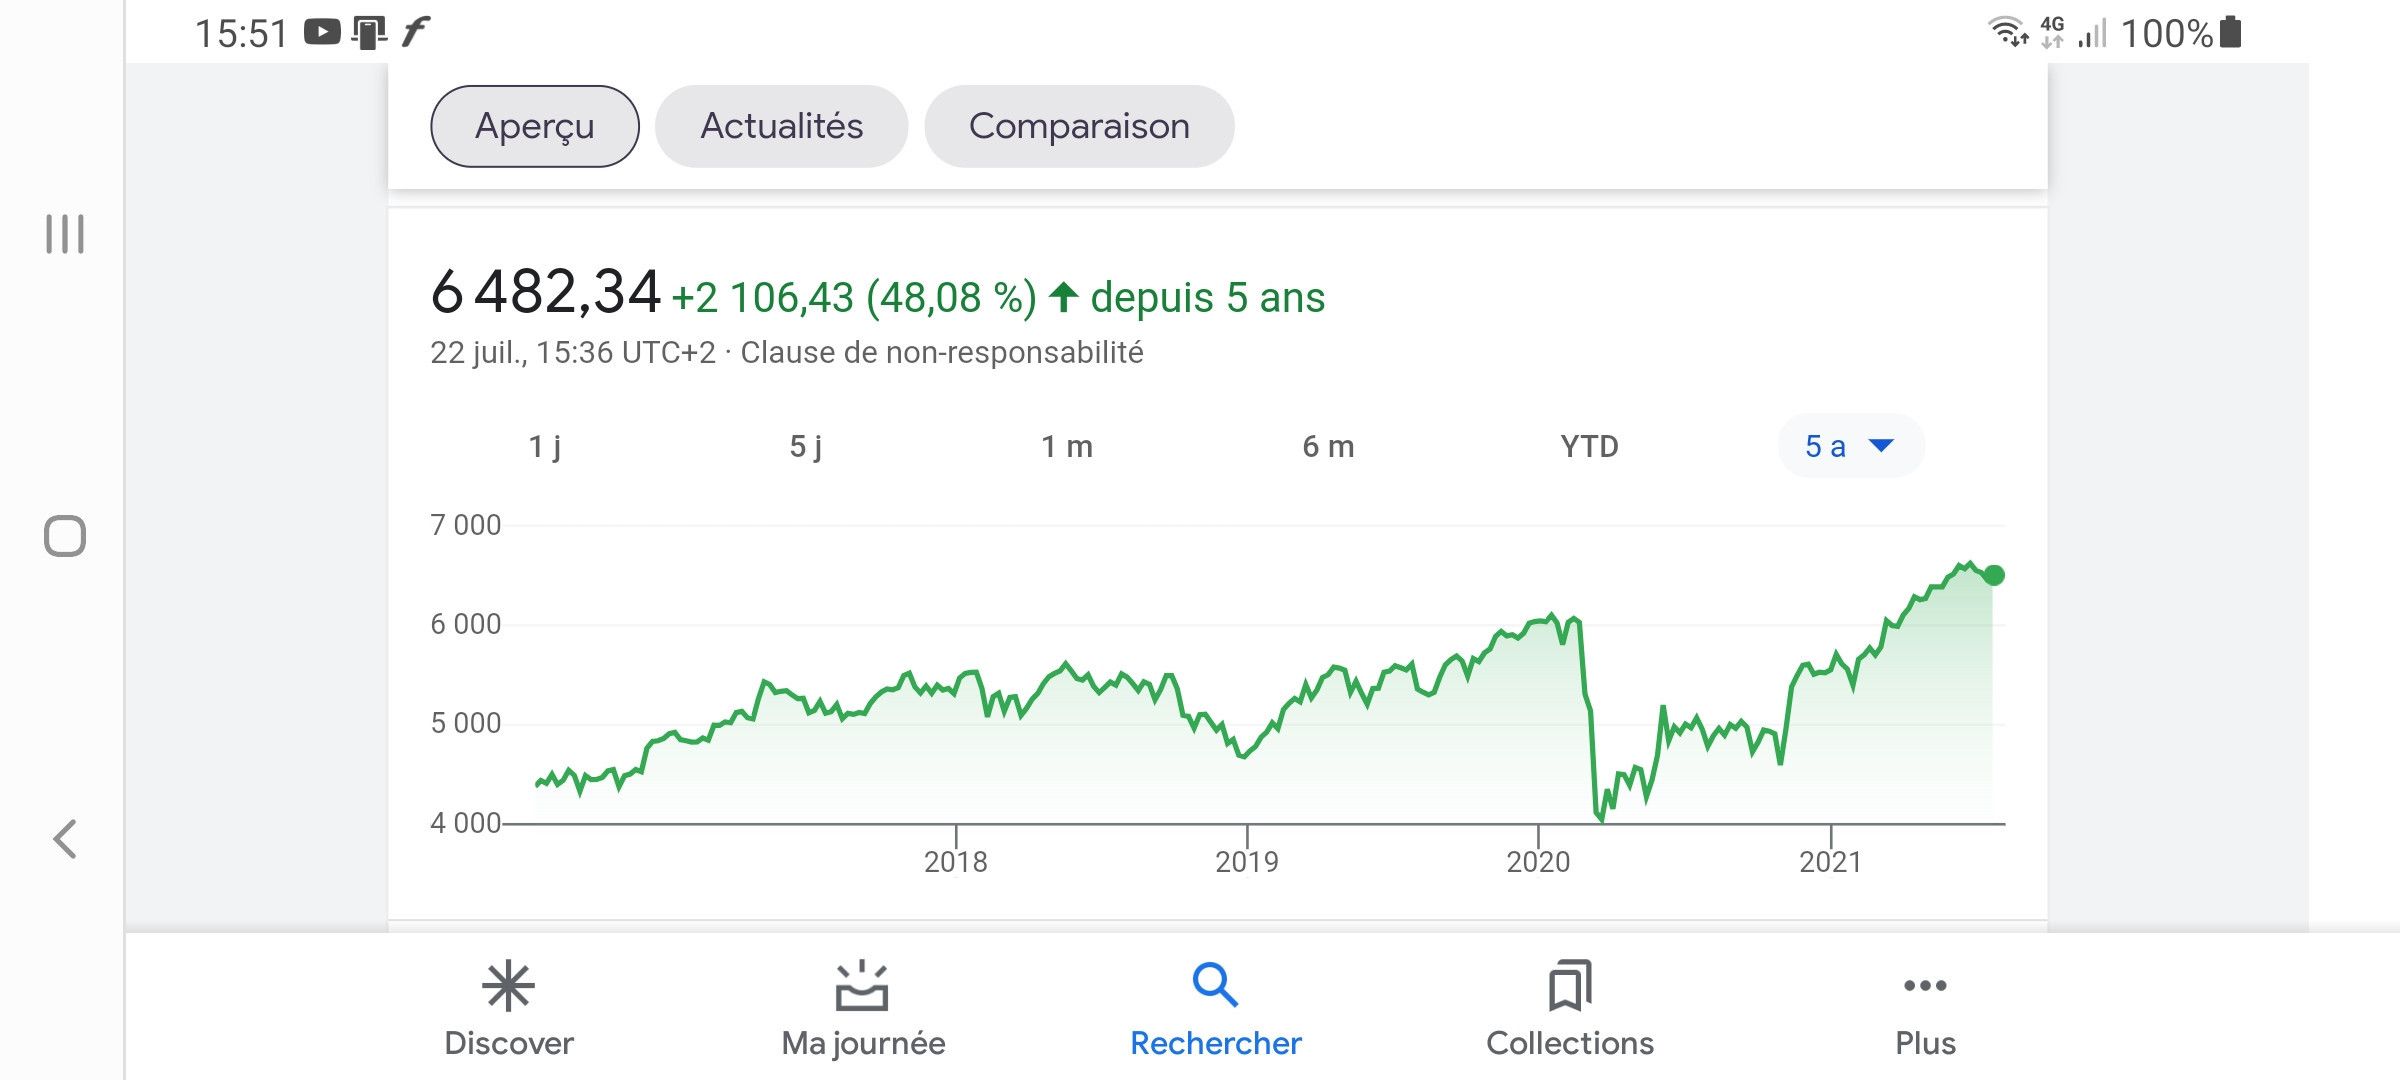The height and width of the screenshot is (1080, 2400).
Task: Choose the YTD time range
Action: point(1589,446)
